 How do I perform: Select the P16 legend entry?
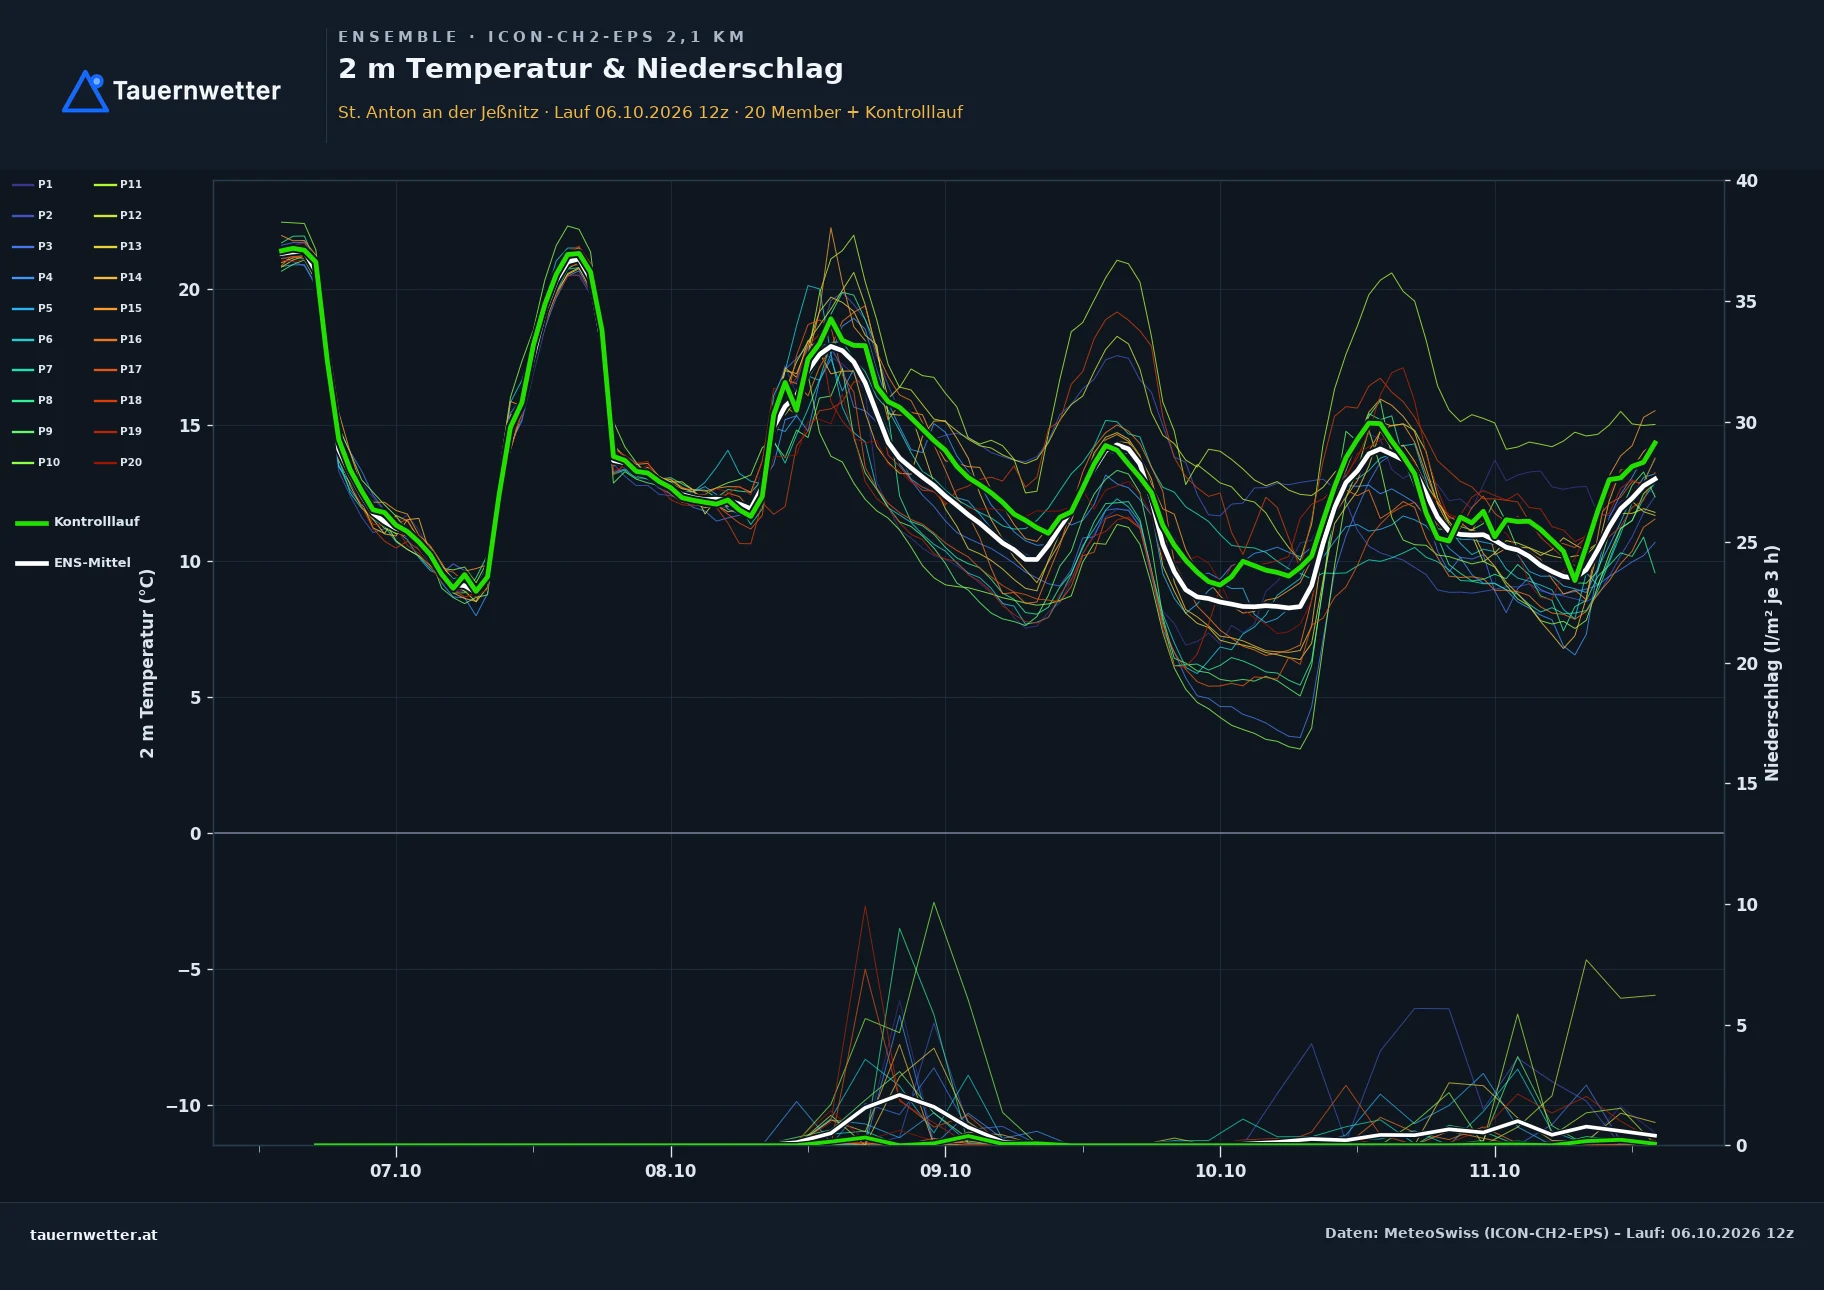pyautogui.click(x=118, y=340)
